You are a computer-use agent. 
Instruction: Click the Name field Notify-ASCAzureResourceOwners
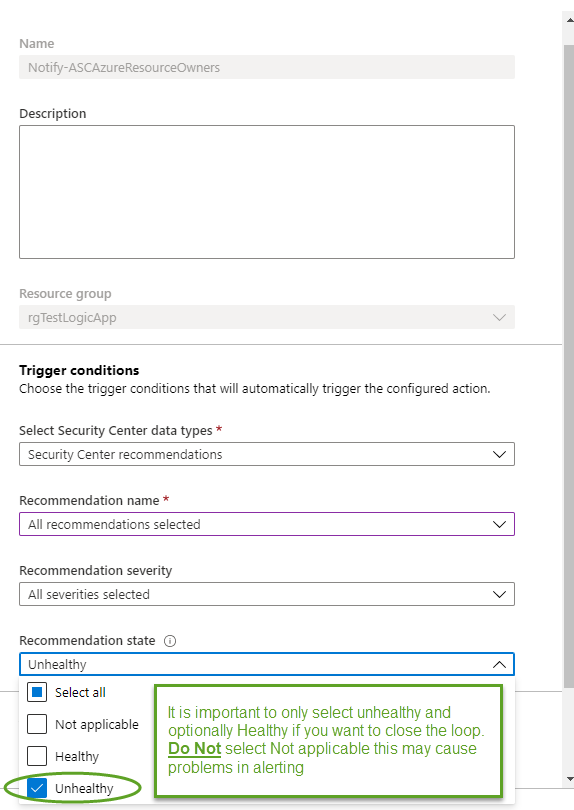click(x=267, y=67)
